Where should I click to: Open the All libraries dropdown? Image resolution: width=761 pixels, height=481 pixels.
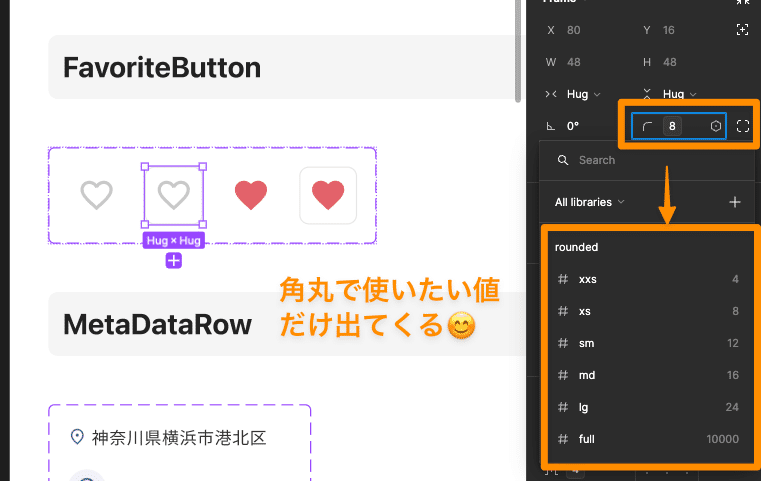tap(589, 202)
